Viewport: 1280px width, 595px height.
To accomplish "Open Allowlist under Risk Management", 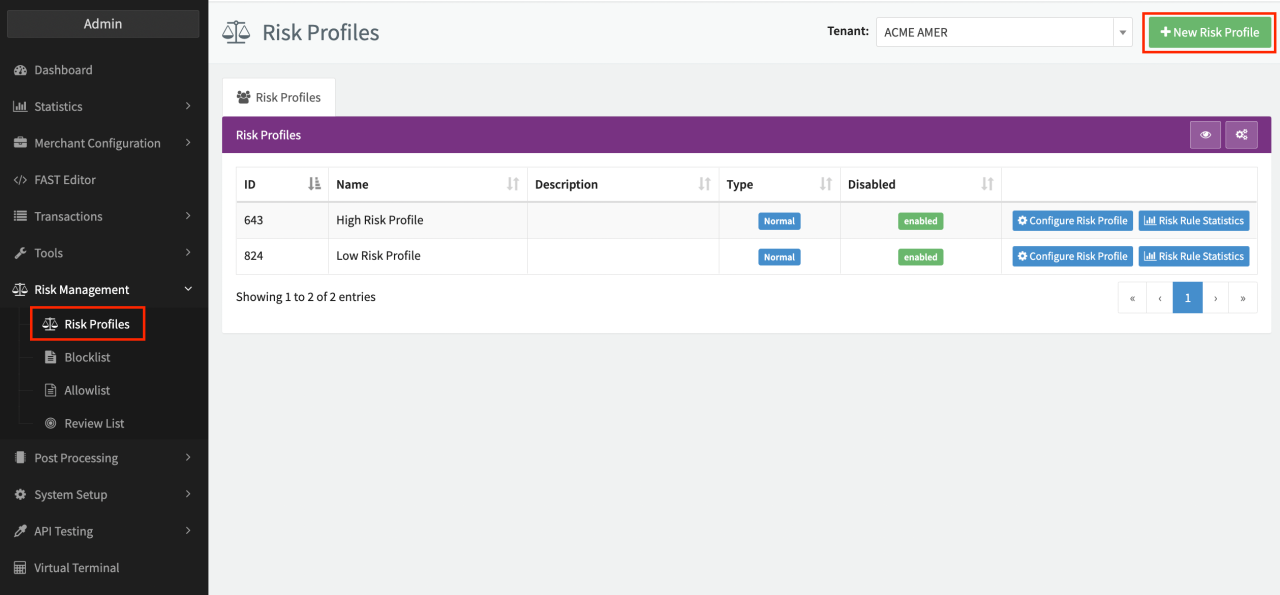I will pos(87,390).
